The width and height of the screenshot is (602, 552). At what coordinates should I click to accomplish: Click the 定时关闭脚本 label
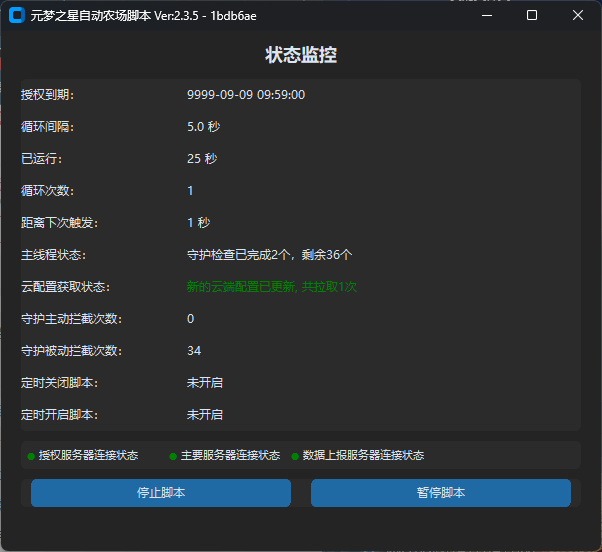pyautogui.click(x=60, y=383)
